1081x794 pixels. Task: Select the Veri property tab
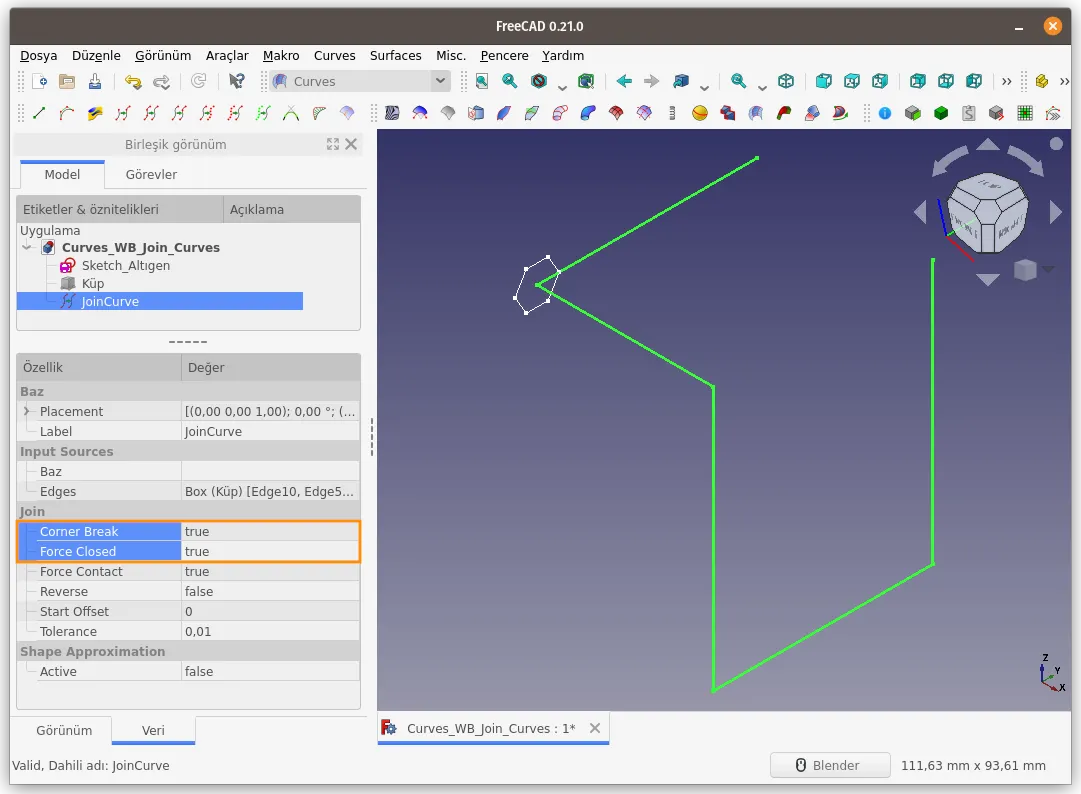(153, 731)
